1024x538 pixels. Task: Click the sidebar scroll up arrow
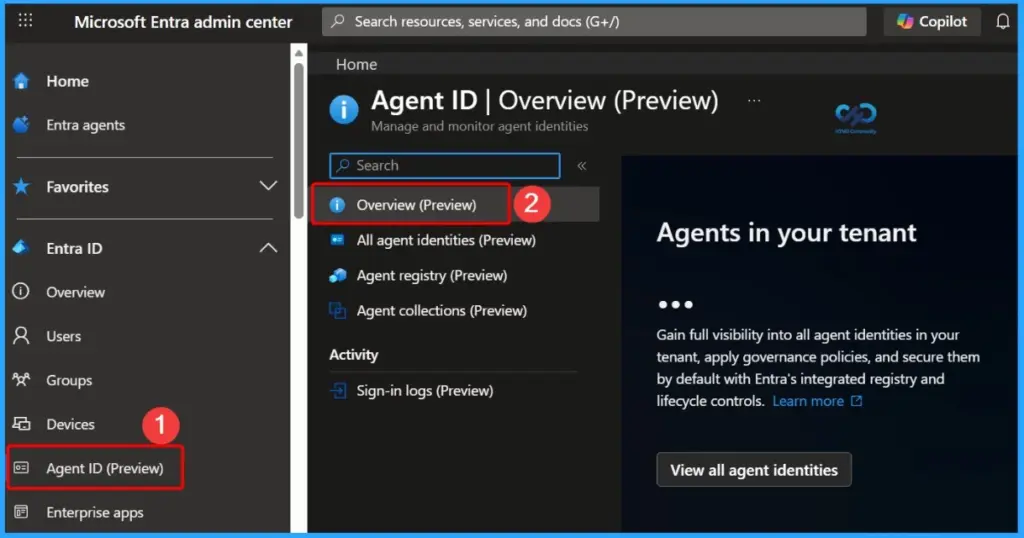(298, 54)
